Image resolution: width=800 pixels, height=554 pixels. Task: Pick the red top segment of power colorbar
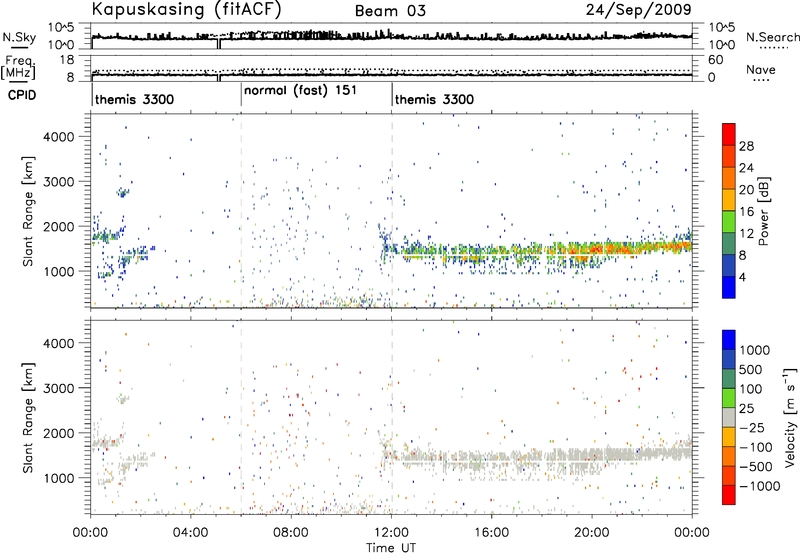[729, 134]
